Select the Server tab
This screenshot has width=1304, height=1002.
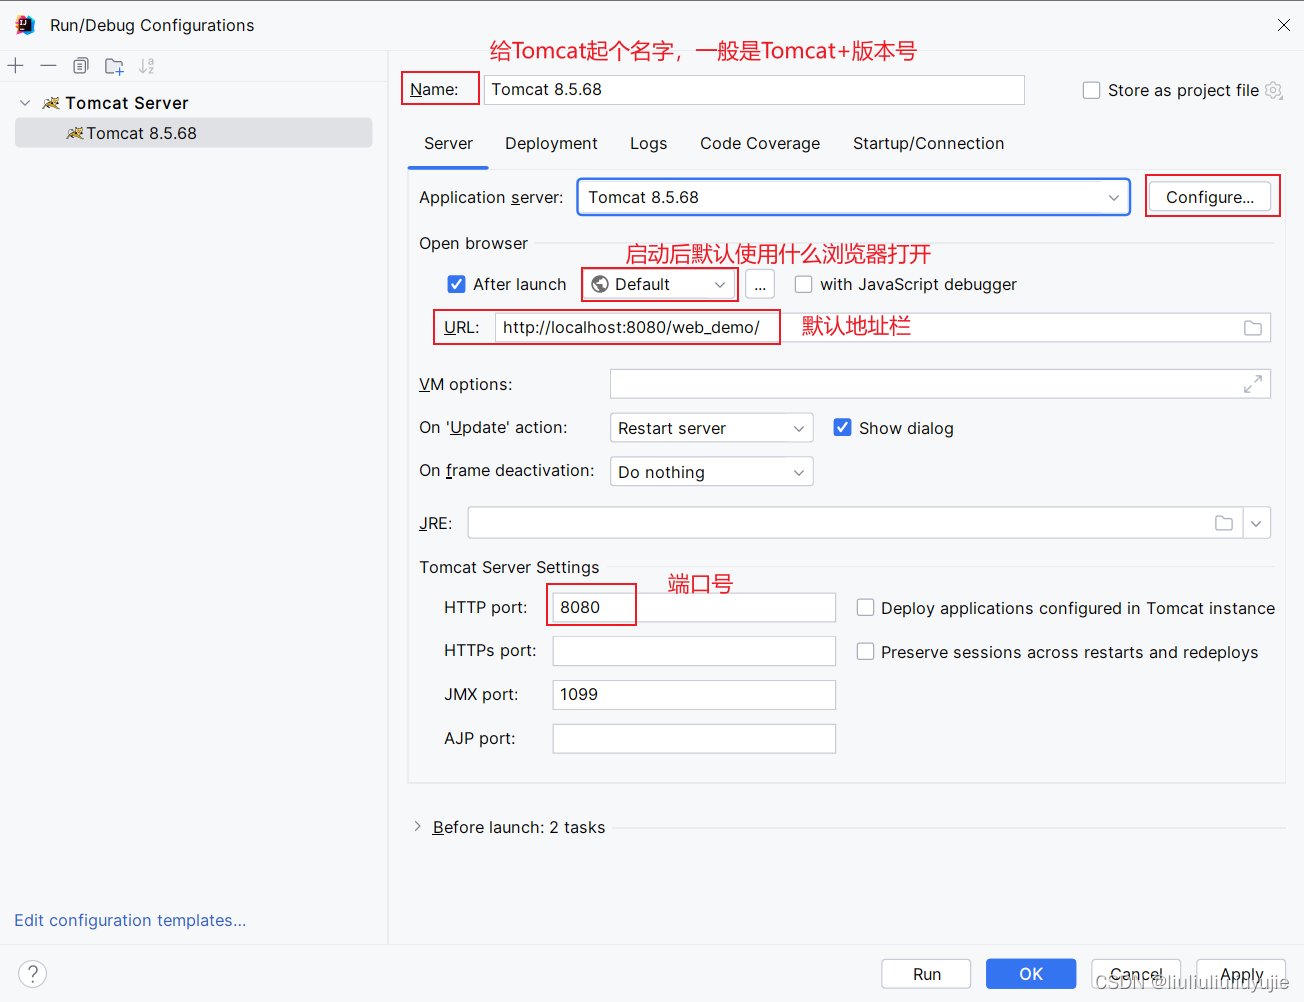point(448,143)
